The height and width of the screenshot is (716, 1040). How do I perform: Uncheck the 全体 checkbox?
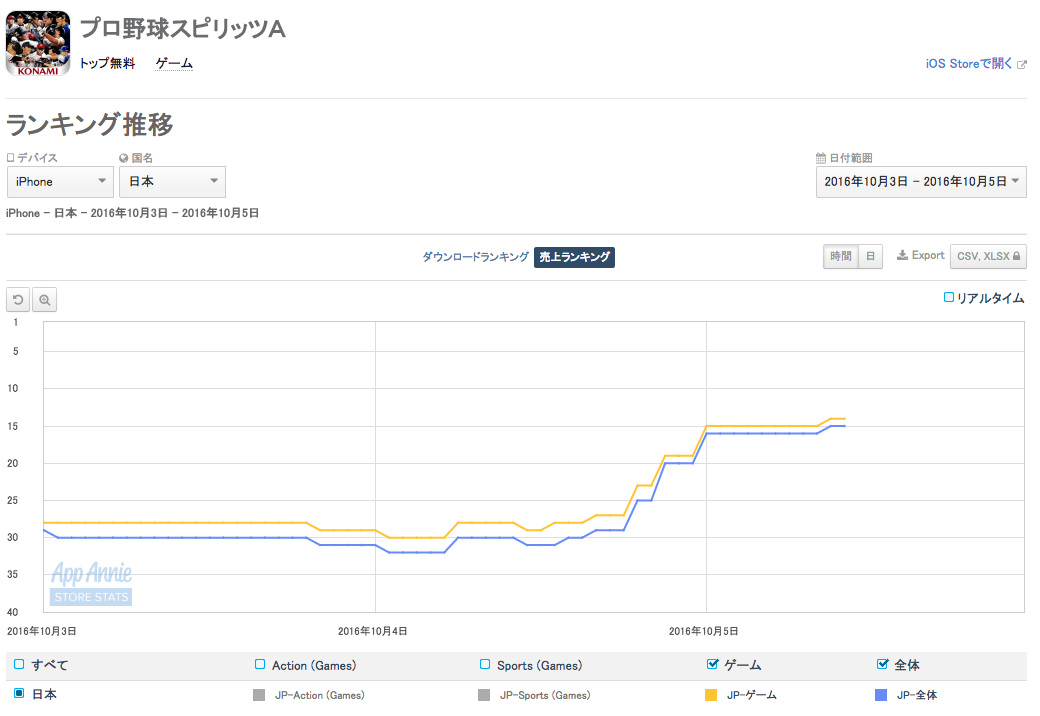(x=882, y=664)
